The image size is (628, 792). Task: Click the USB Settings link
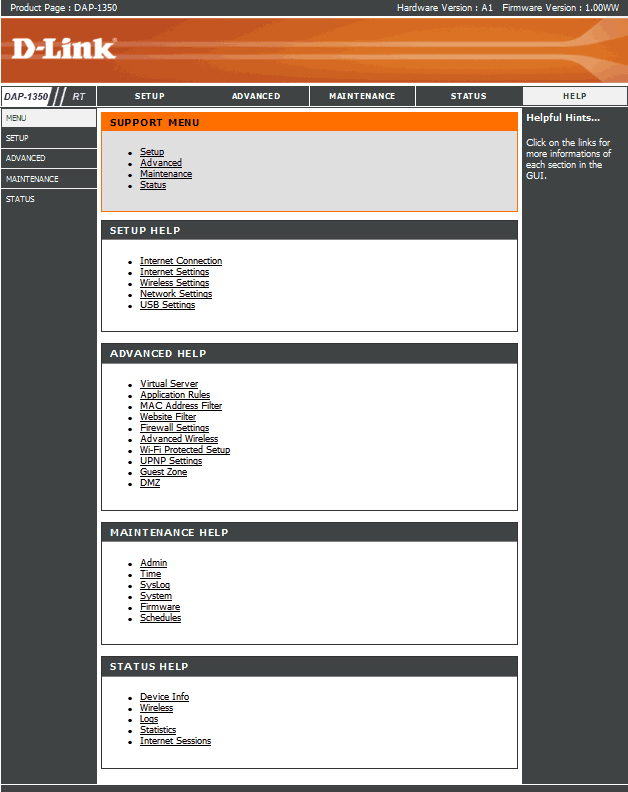(x=167, y=305)
